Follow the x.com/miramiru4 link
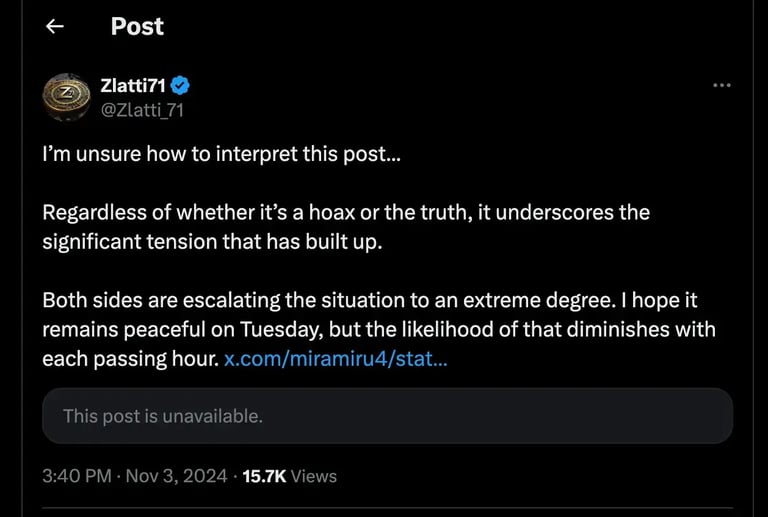Screen dimensions: 768x517 point(335,358)
